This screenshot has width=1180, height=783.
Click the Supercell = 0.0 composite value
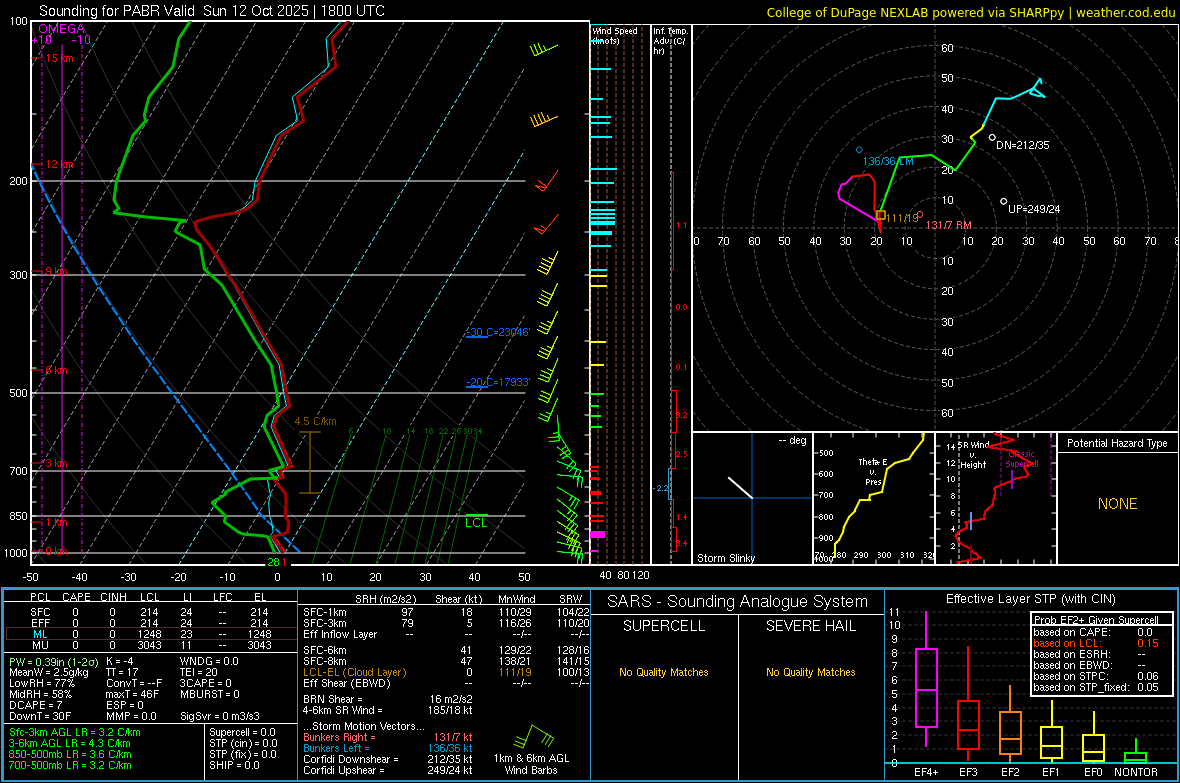pos(242,732)
